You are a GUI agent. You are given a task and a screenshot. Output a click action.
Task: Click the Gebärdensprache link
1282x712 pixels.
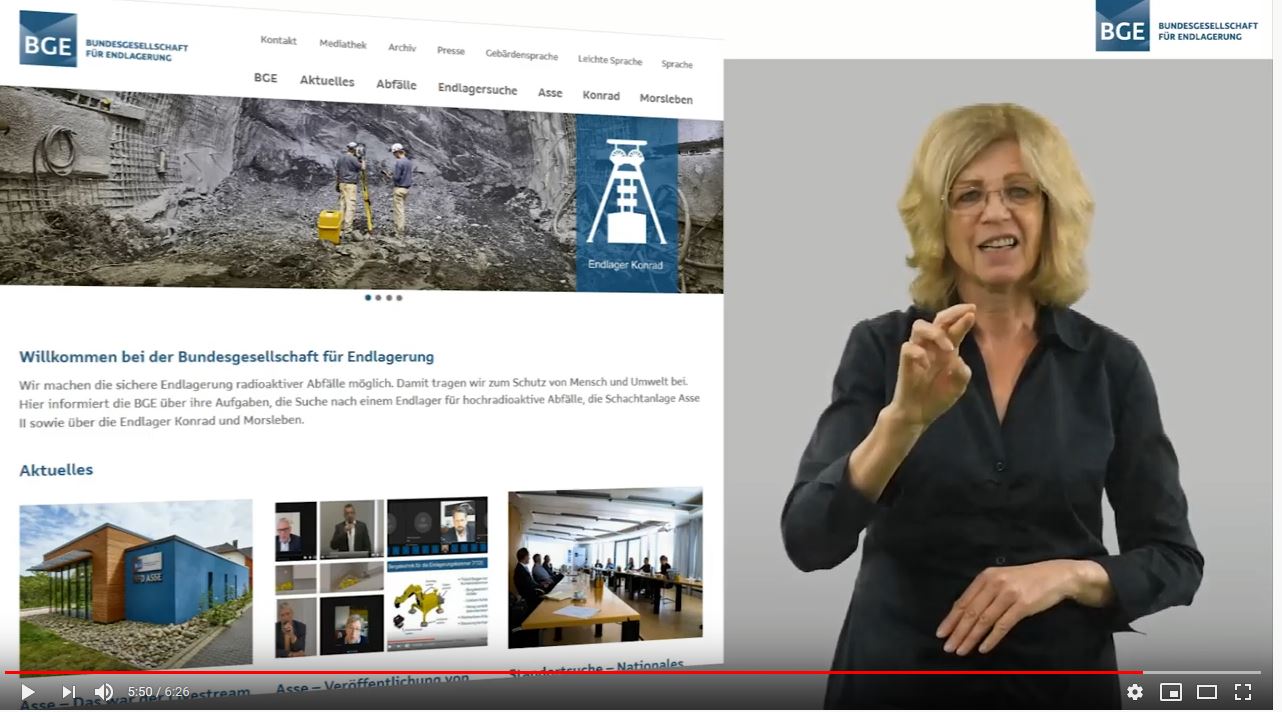click(522, 55)
